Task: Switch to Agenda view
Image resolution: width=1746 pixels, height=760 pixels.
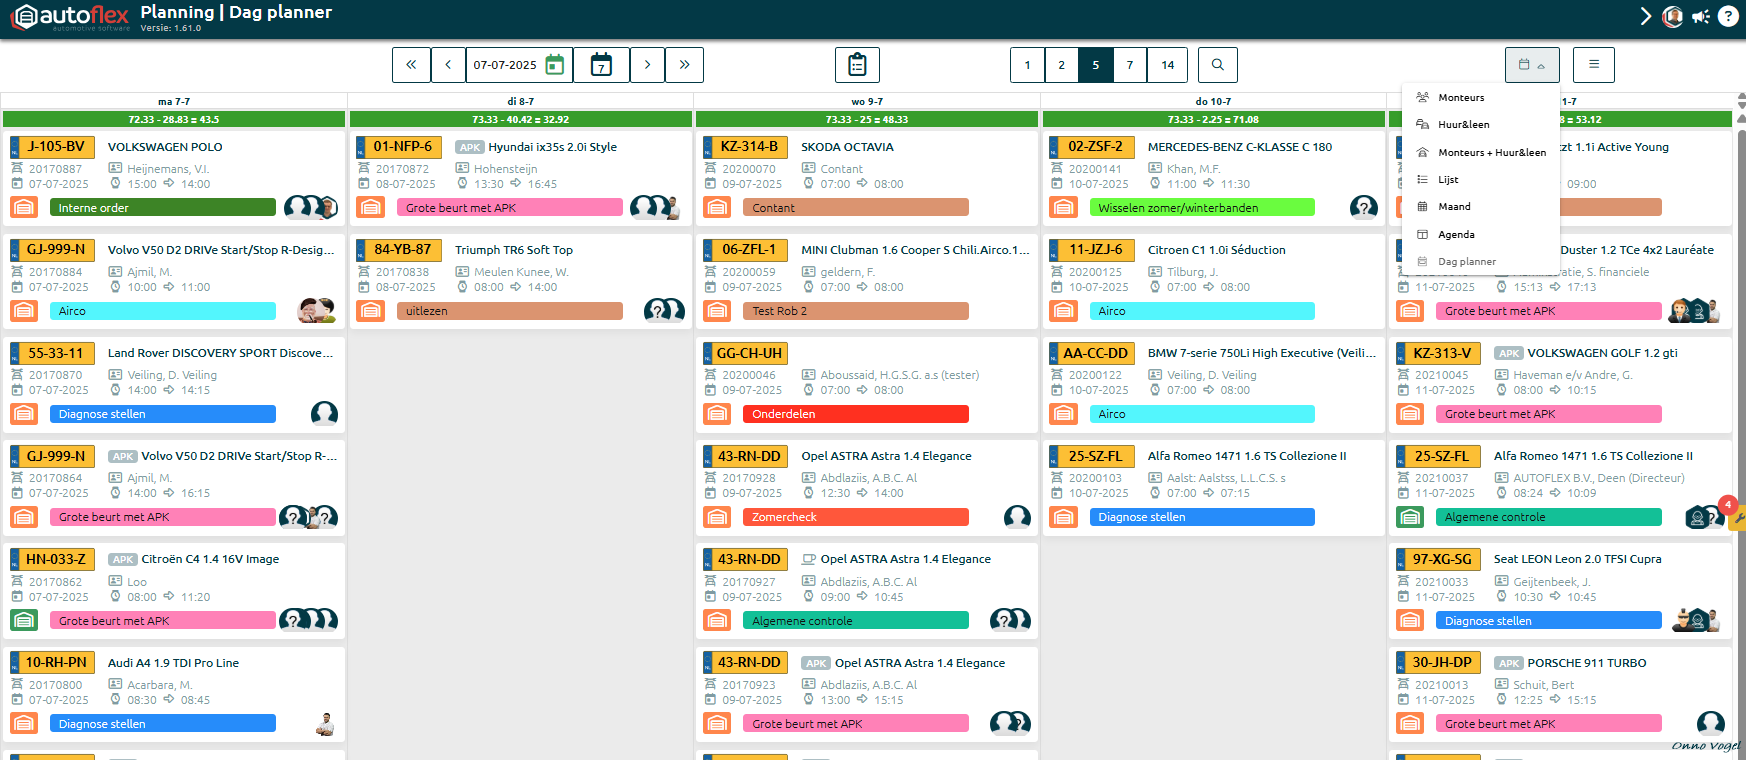Action: click(1481, 234)
